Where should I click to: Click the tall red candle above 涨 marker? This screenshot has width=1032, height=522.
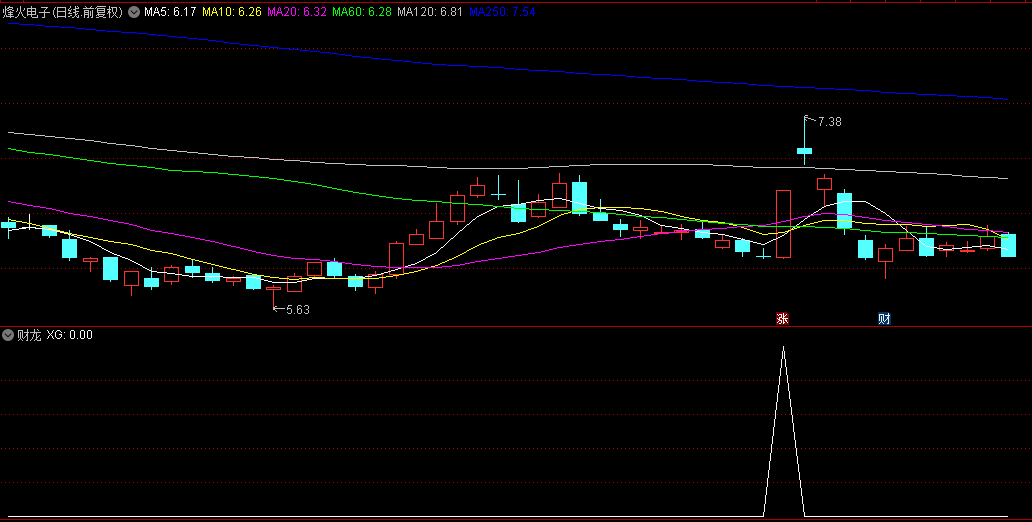[783, 224]
